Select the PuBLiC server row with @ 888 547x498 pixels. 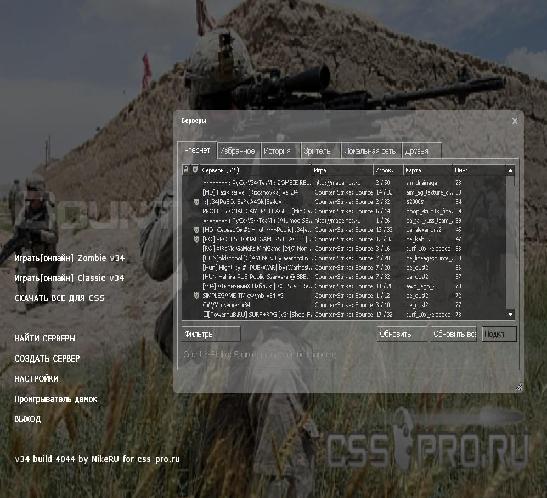(x=344, y=277)
